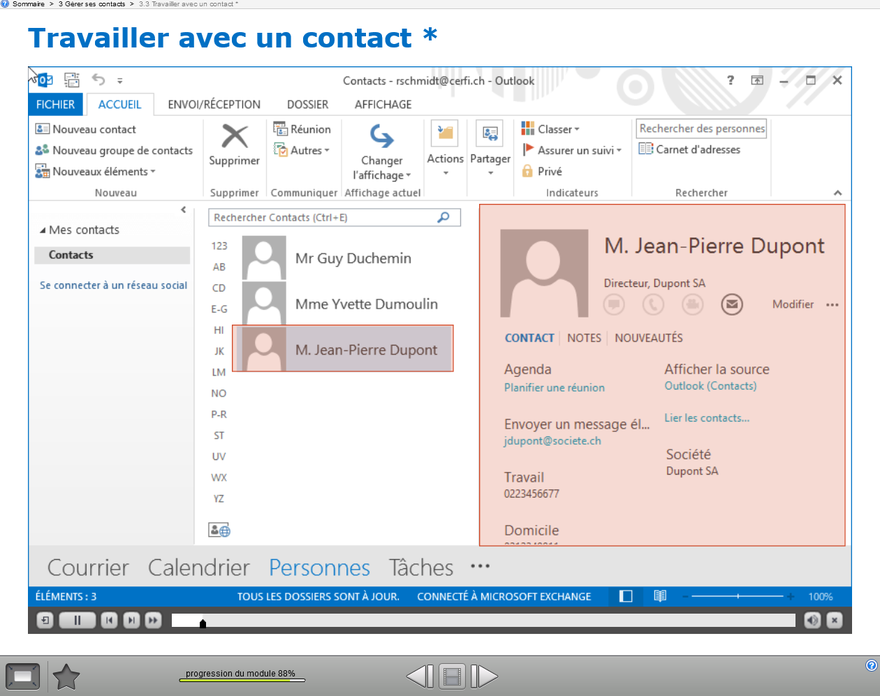Click the search magnifier in Rechercher Contacts

pos(444,217)
